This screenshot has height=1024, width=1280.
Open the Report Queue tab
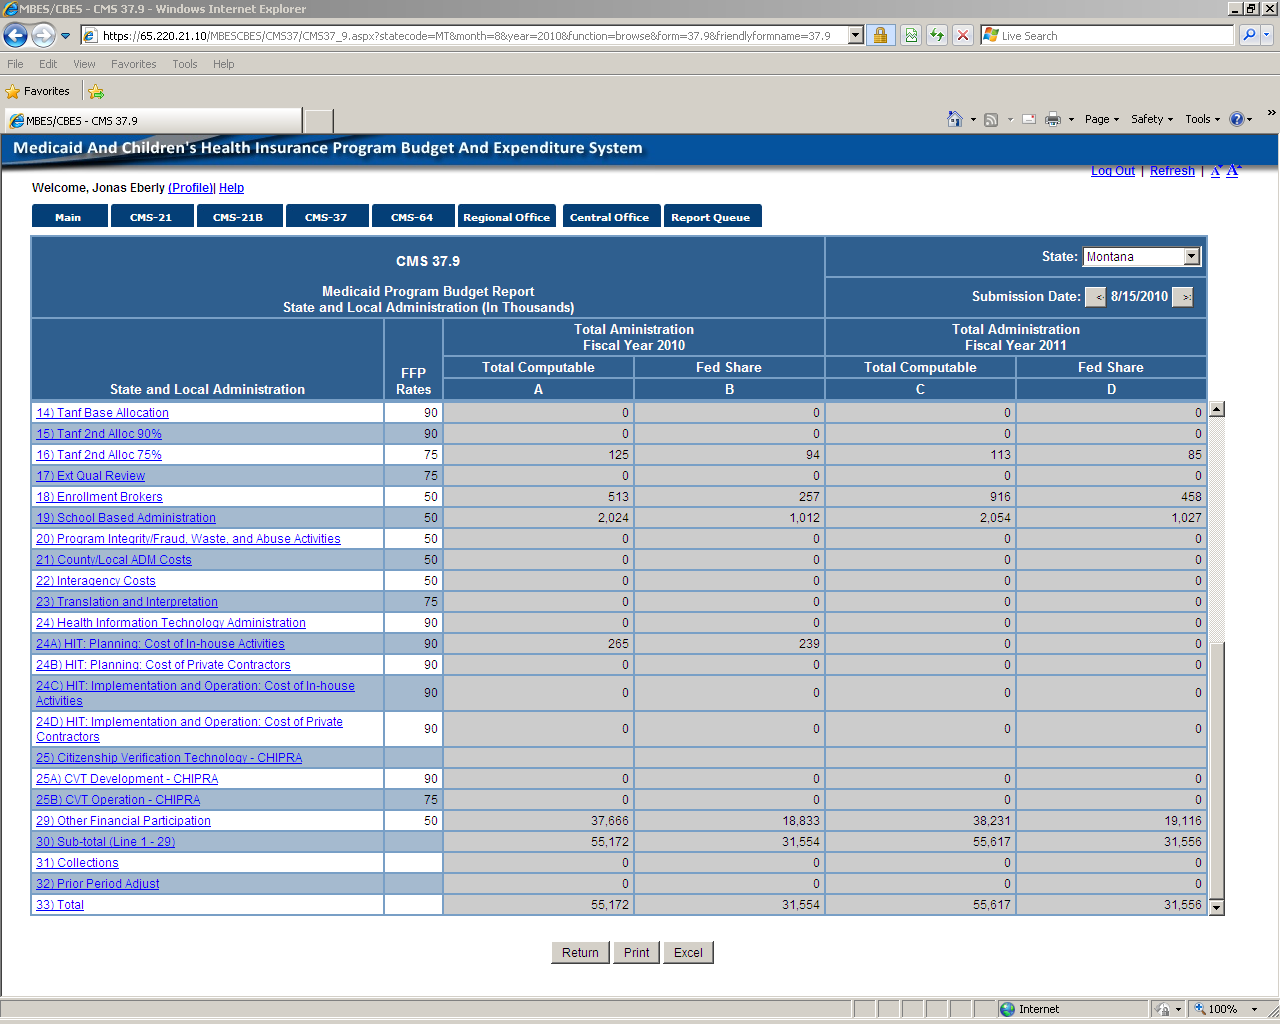711,217
